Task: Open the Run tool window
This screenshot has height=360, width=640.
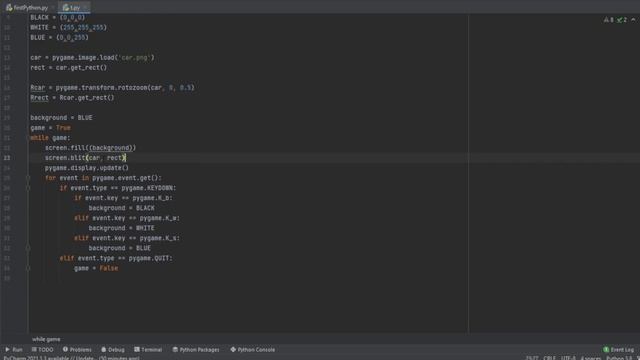Action: pyautogui.click(x=14, y=350)
